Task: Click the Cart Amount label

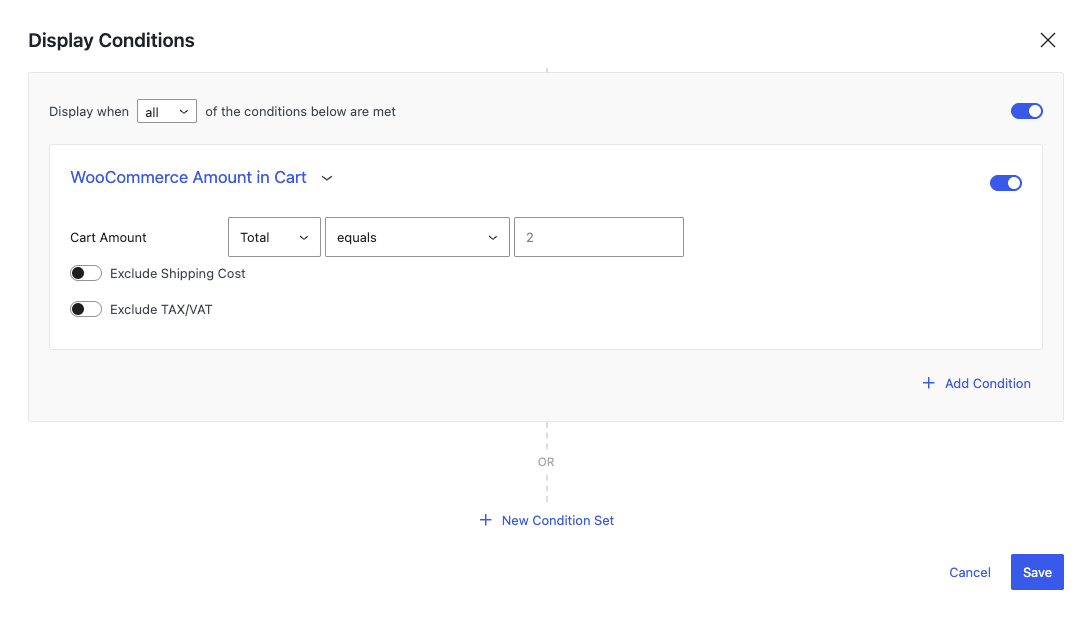Action: (109, 237)
